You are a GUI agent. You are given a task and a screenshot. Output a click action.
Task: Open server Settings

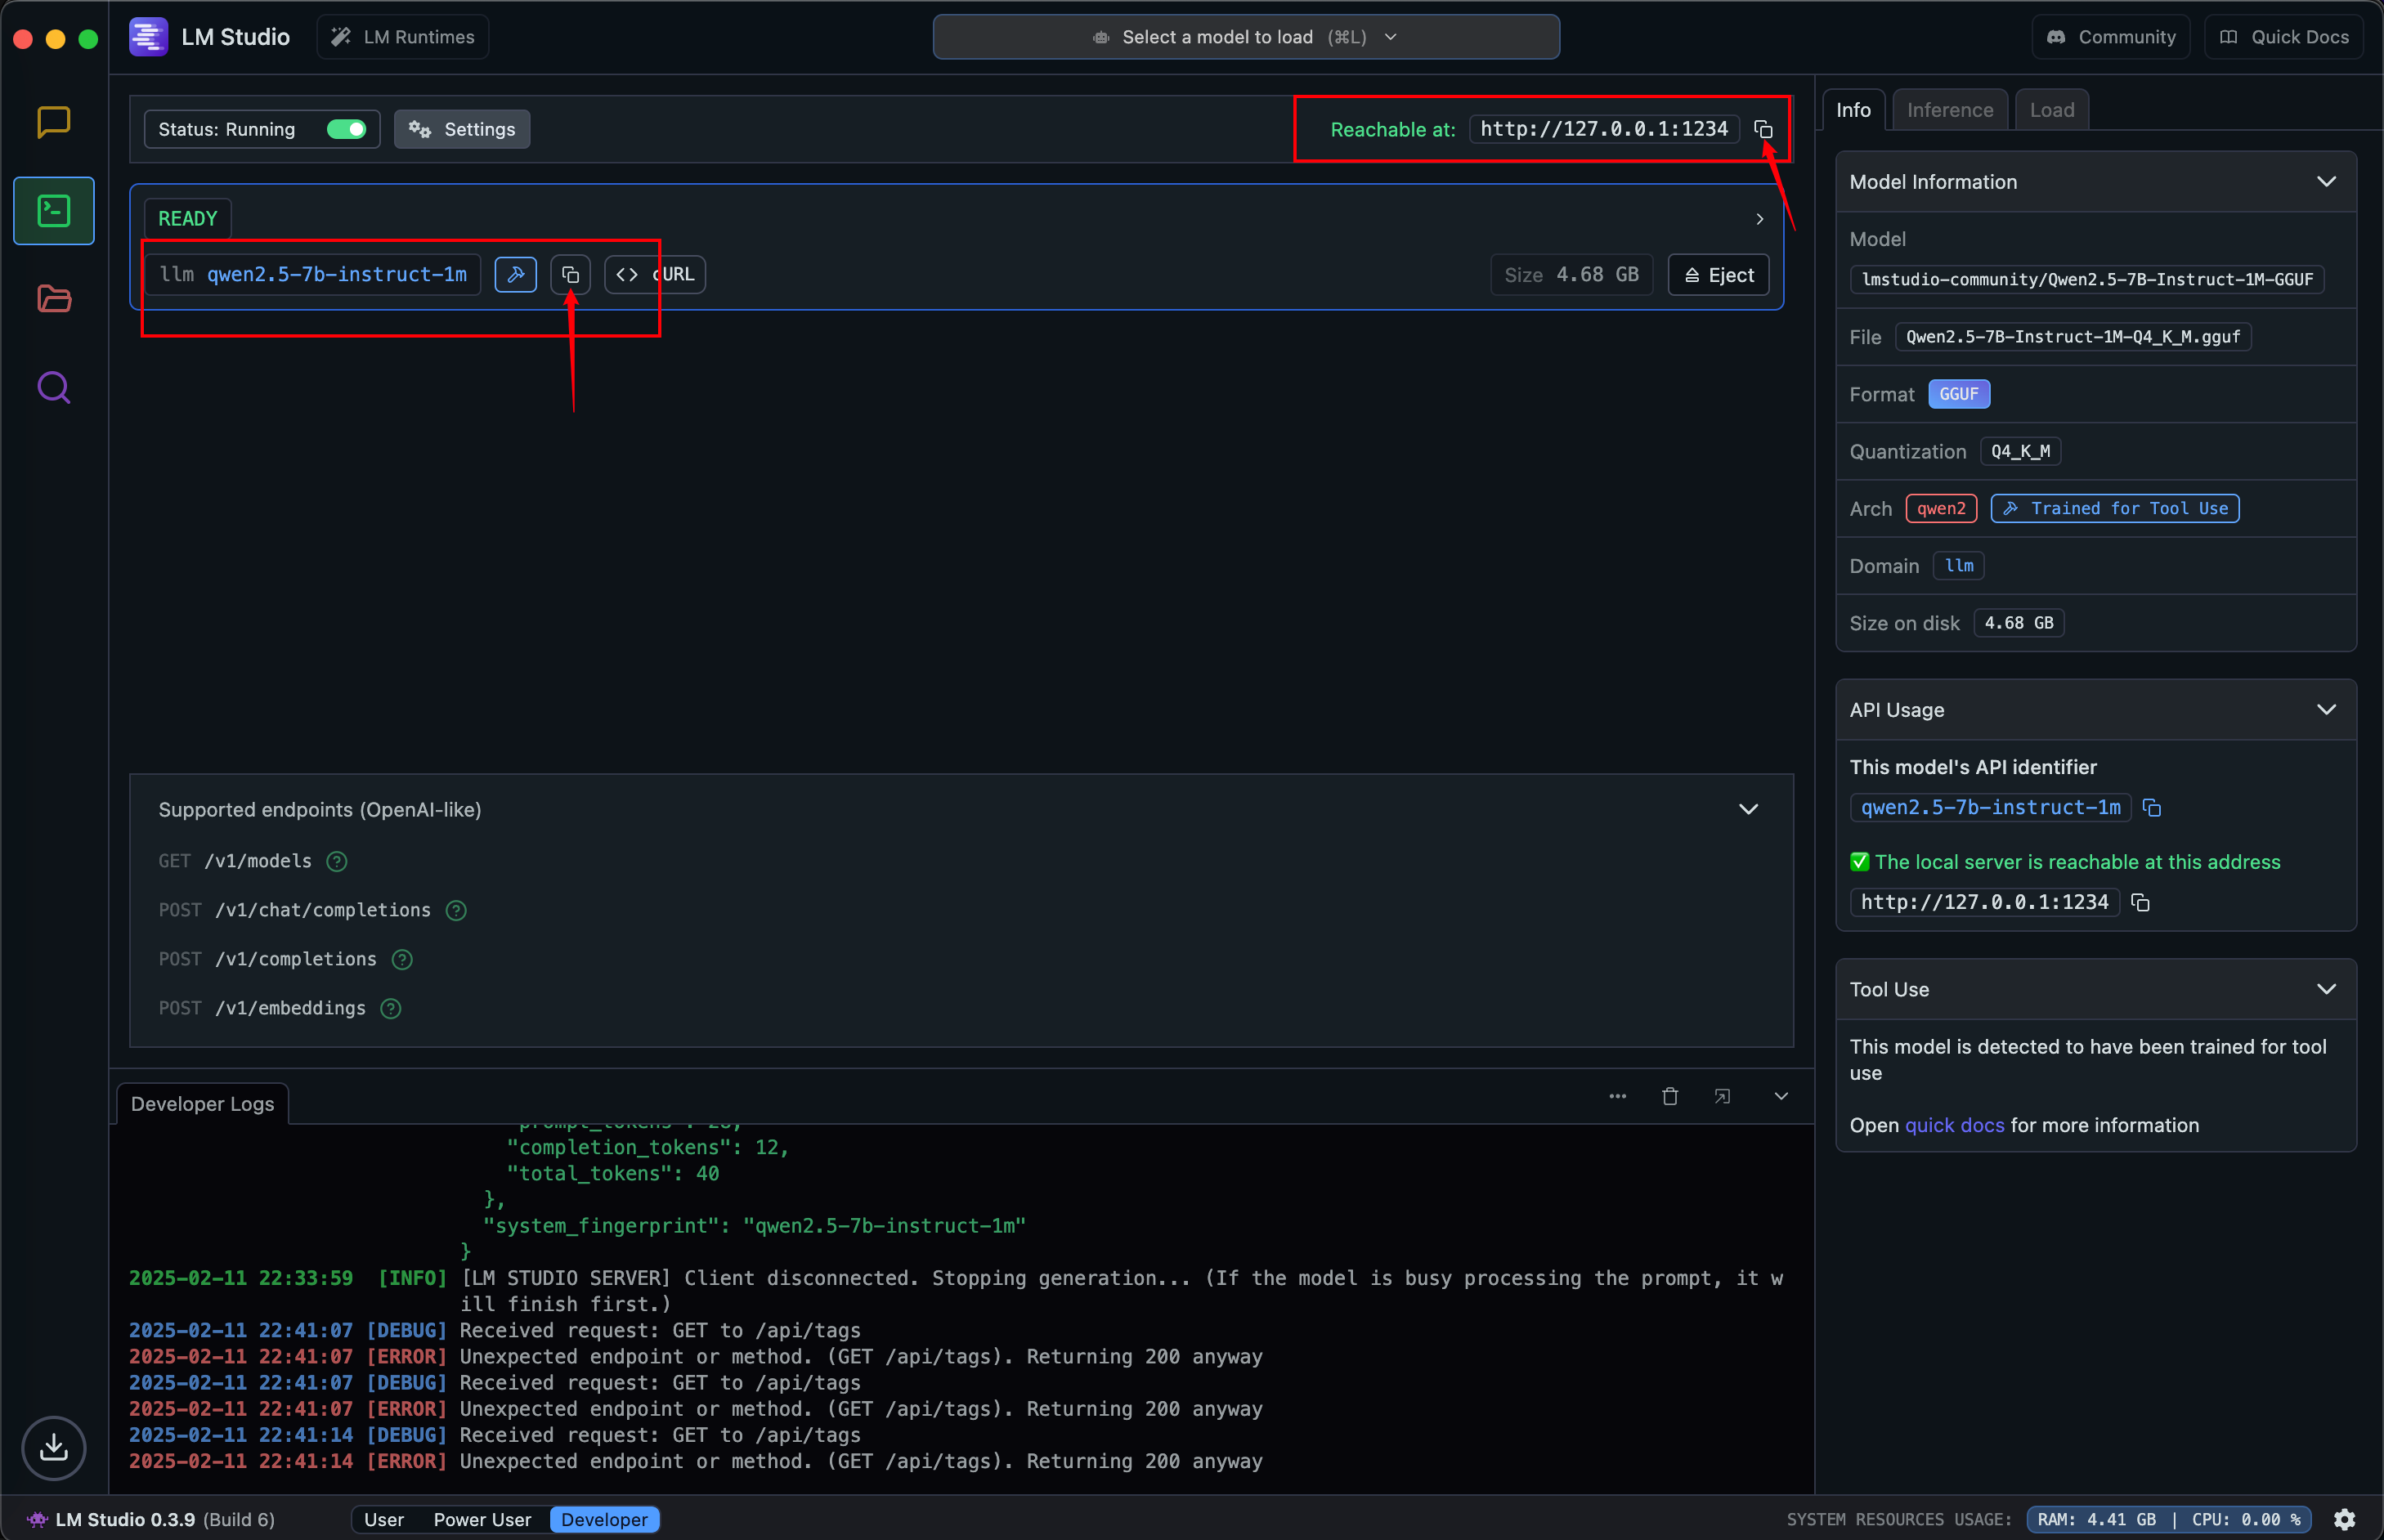click(462, 130)
